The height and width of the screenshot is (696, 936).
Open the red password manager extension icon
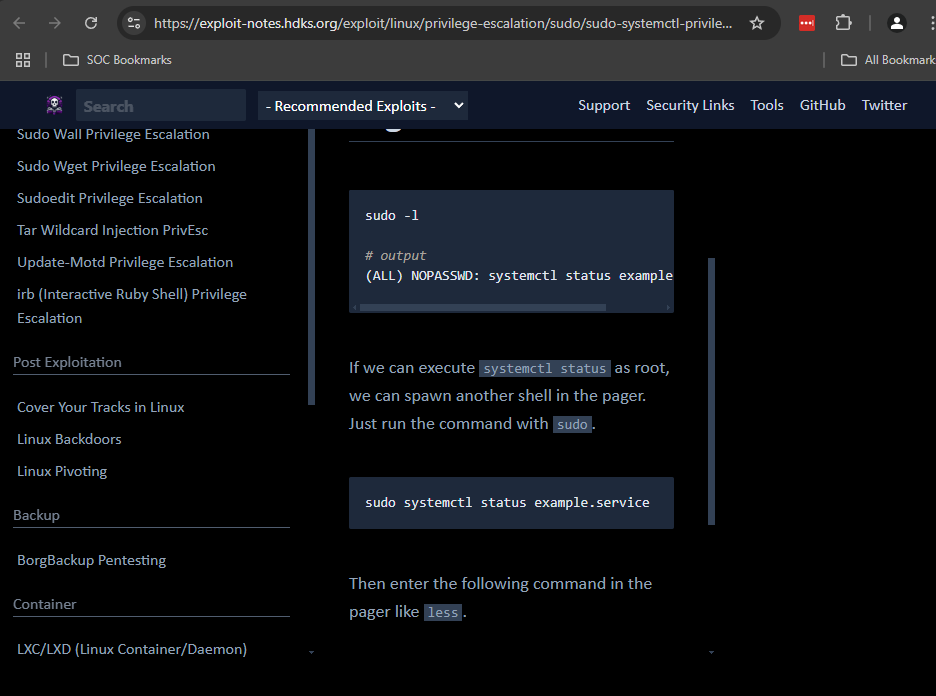807,23
